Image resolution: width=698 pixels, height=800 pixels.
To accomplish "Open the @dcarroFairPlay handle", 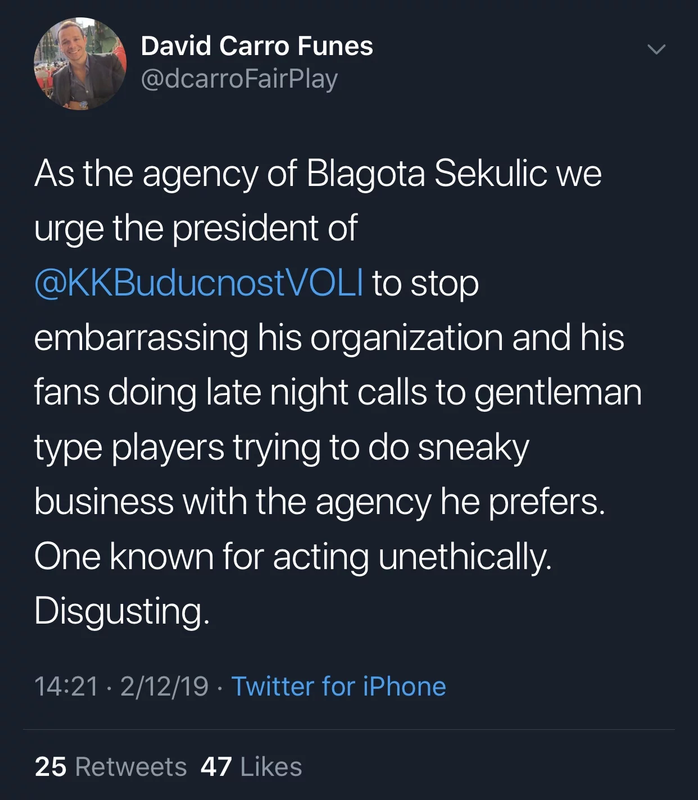I will (x=239, y=78).
